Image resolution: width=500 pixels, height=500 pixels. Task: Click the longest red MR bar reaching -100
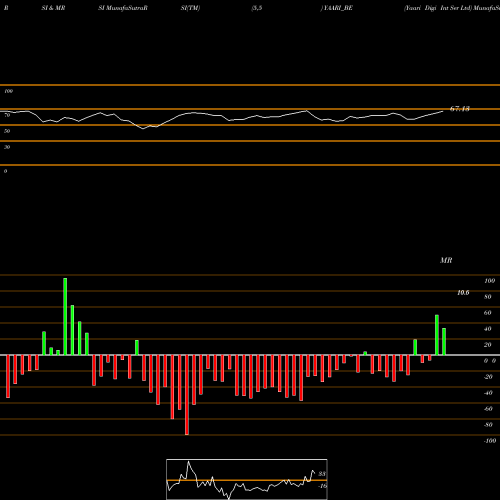point(187,395)
